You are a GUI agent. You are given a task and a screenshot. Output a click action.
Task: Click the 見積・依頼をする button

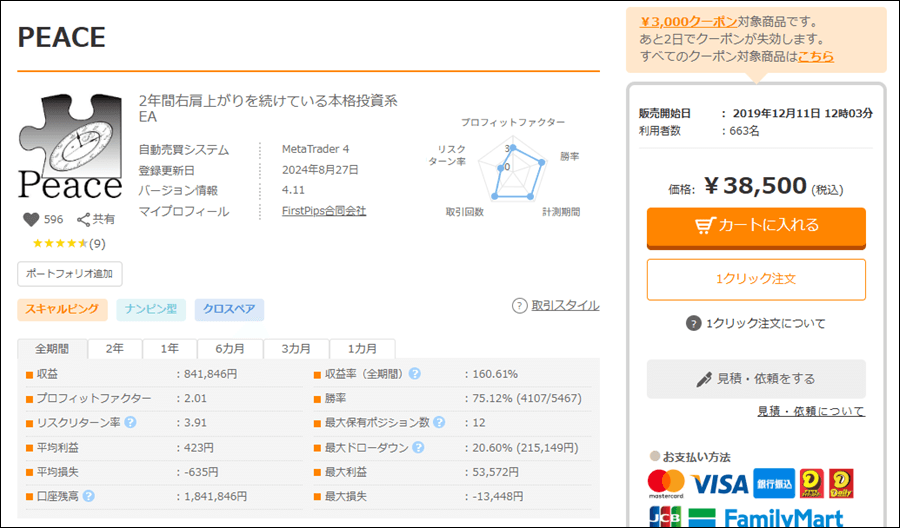756,379
